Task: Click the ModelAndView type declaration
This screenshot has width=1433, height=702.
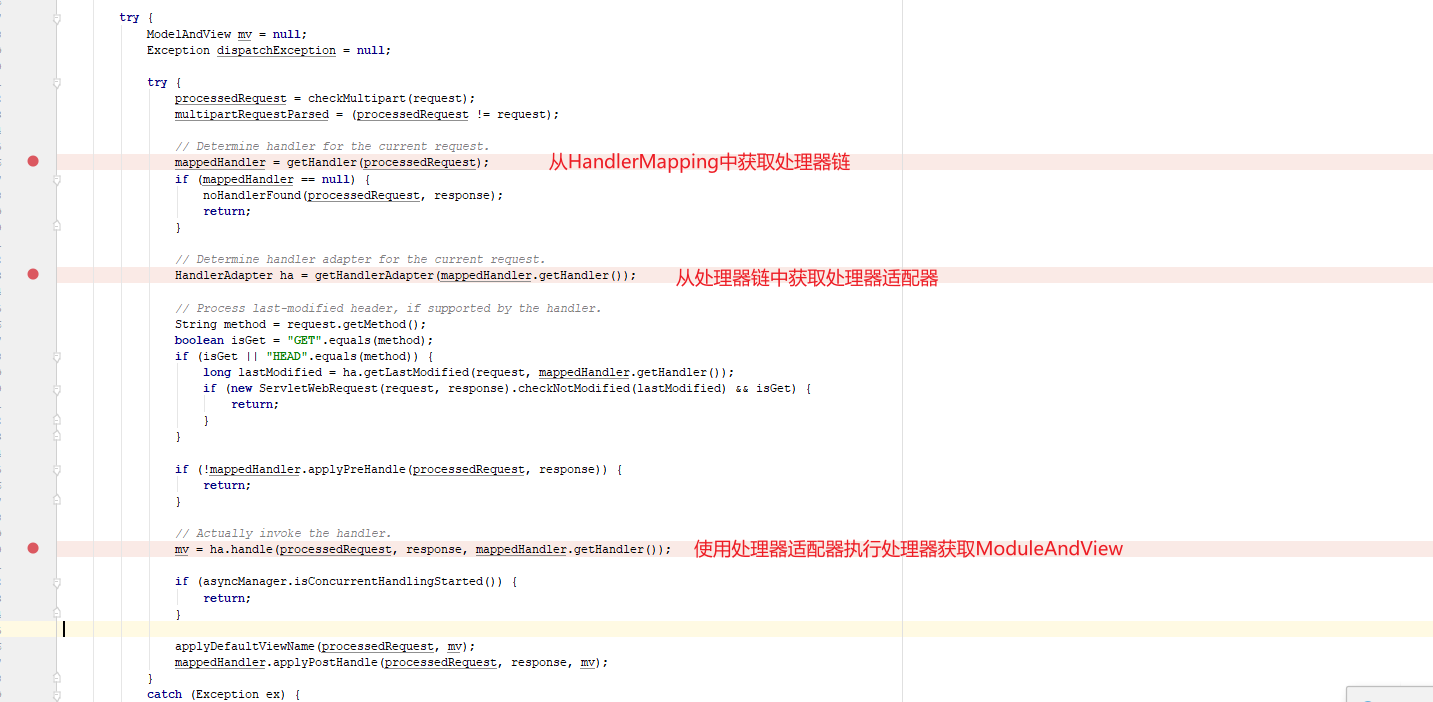Action: click(188, 33)
